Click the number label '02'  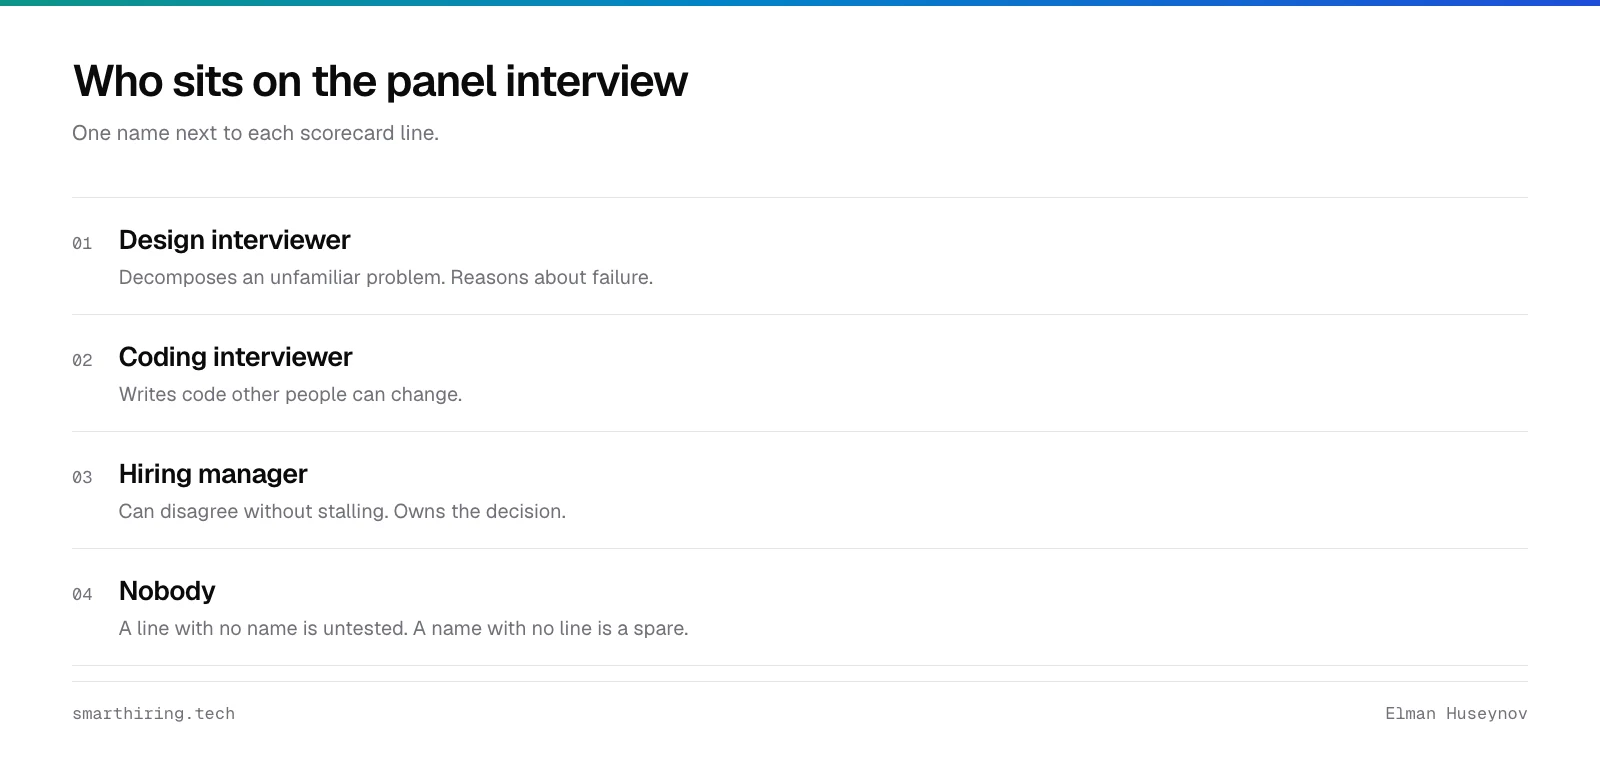point(82,360)
